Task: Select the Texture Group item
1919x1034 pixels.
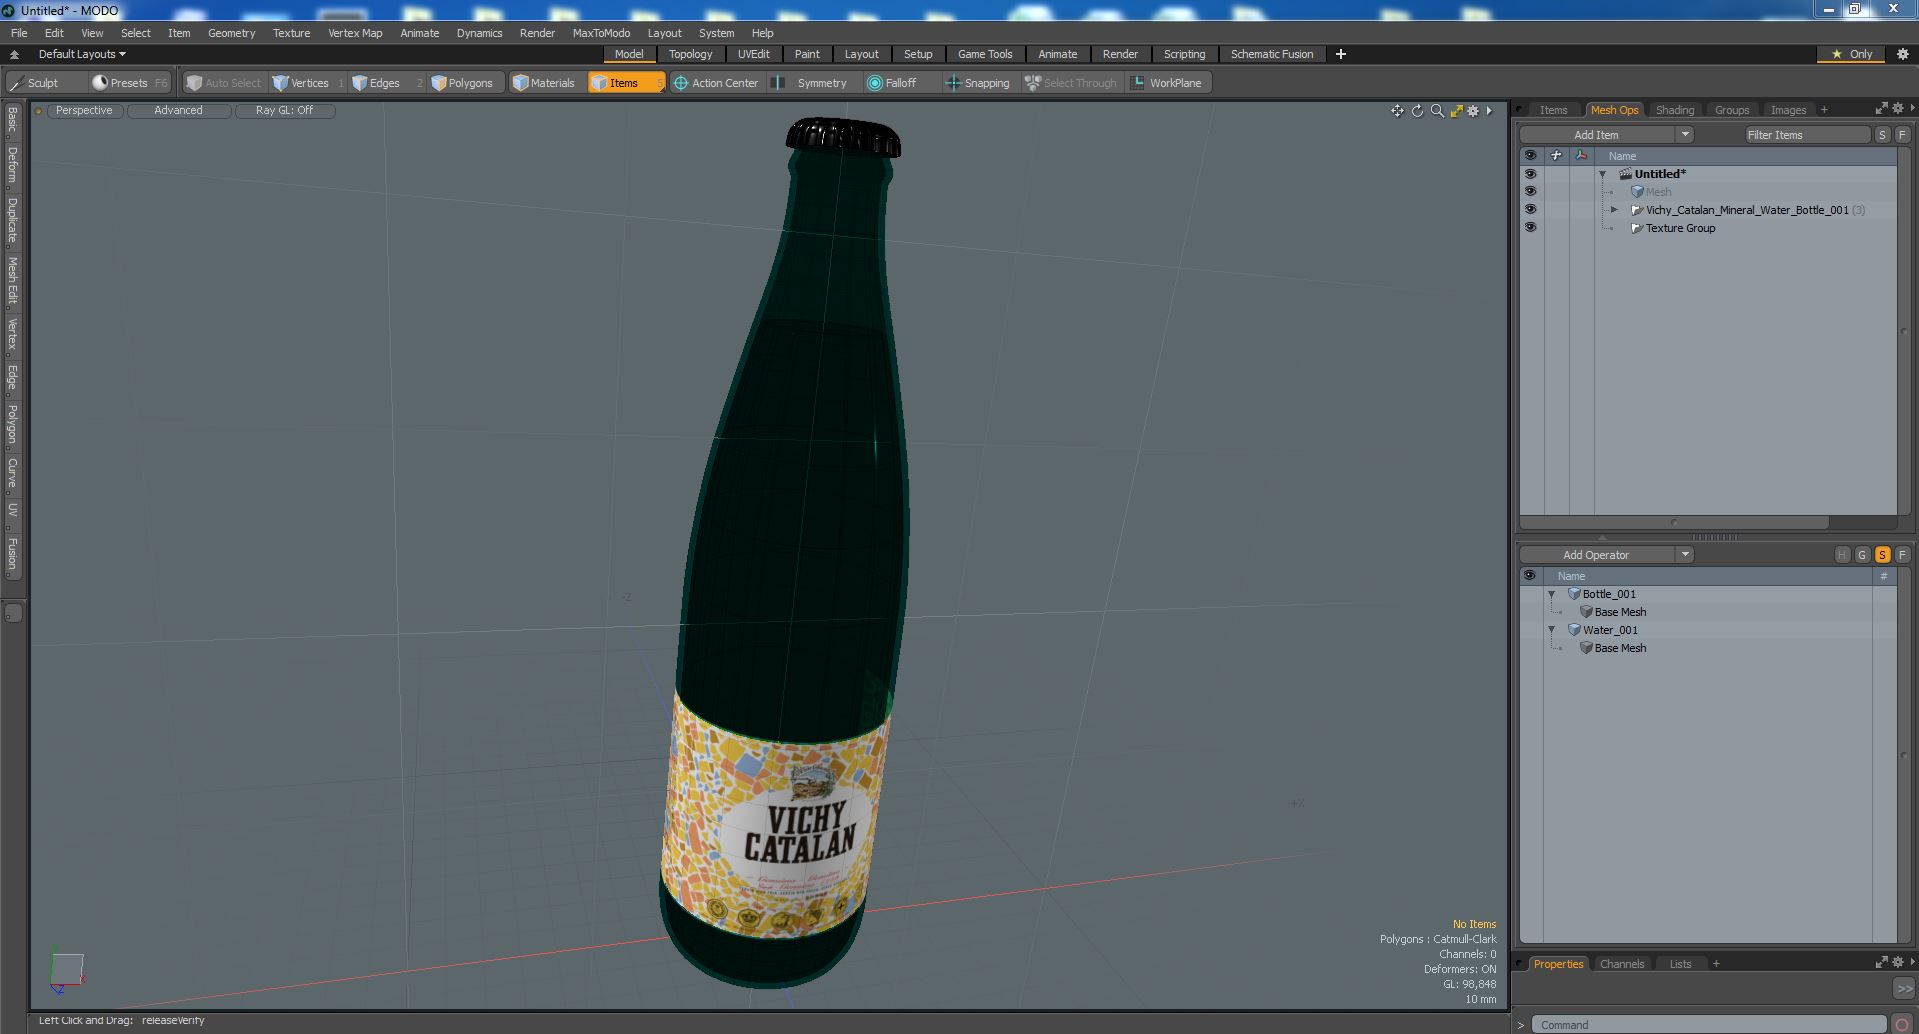Action: 1680,228
